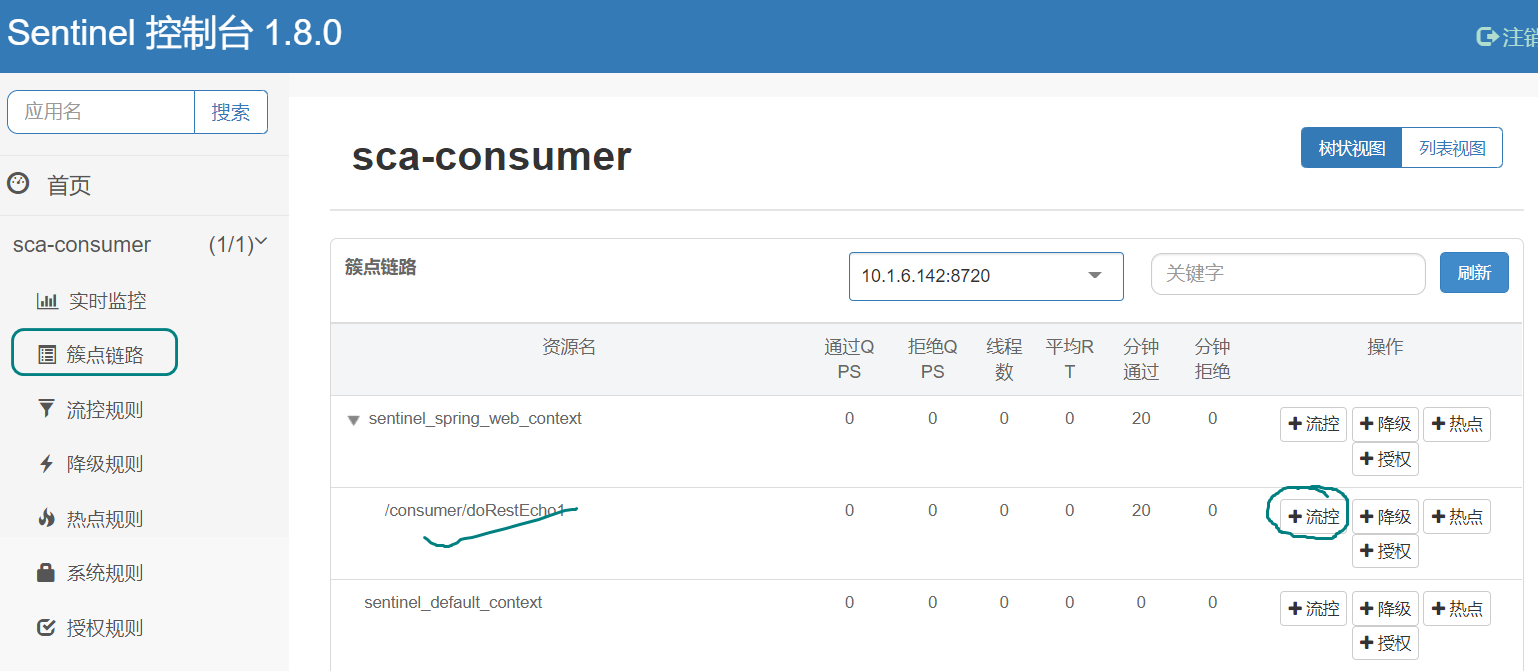
Task: Click the checkmark icon beside 授权规则
Action: [46, 628]
